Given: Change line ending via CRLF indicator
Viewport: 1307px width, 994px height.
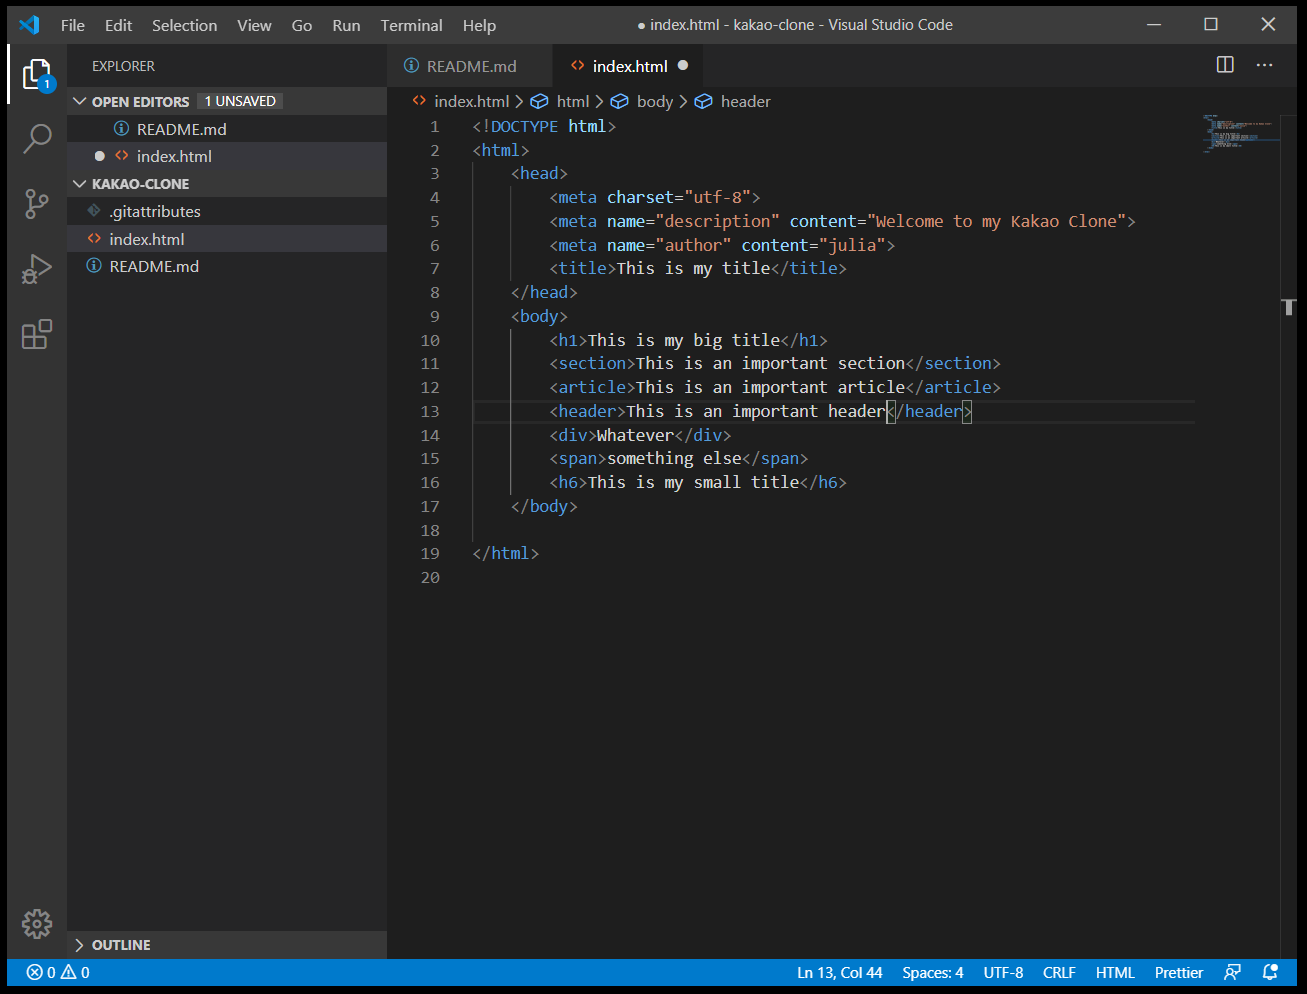Looking at the screenshot, I should pyautogui.click(x=1059, y=972).
